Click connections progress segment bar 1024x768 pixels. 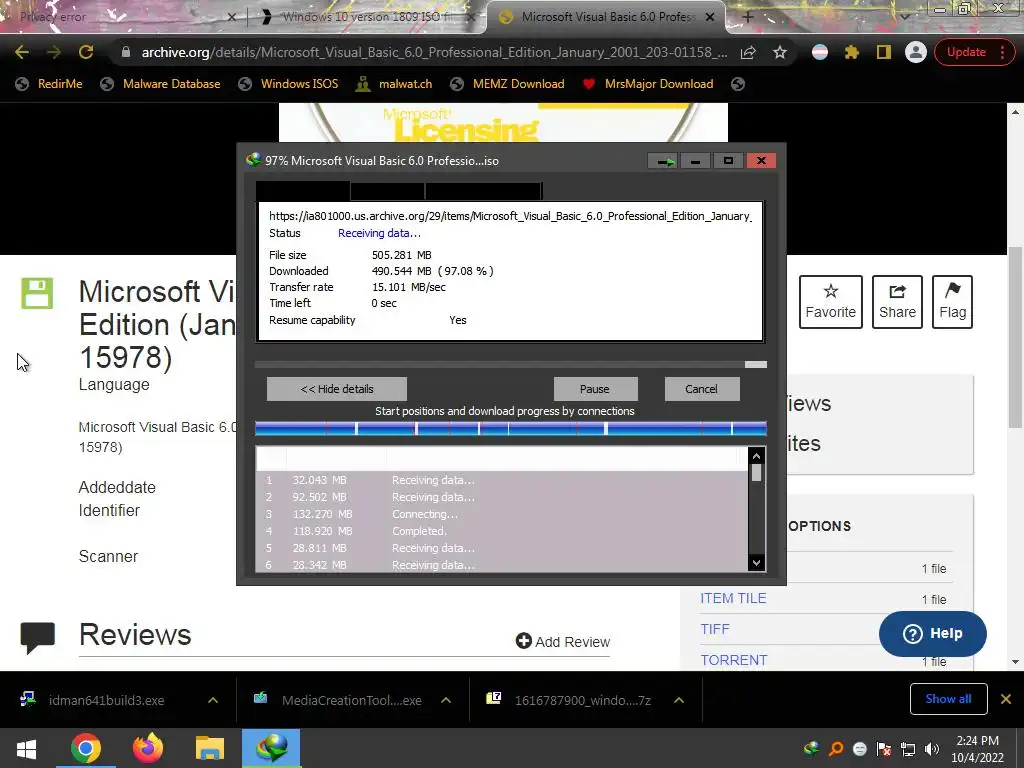coord(511,428)
